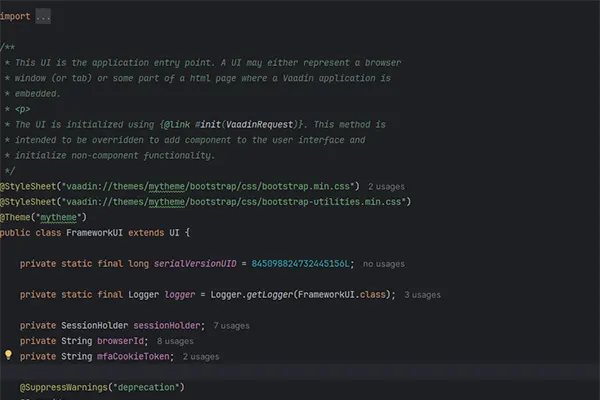Click the serialVersionUID field name
The height and width of the screenshot is (400, 600).
[195, 264]
